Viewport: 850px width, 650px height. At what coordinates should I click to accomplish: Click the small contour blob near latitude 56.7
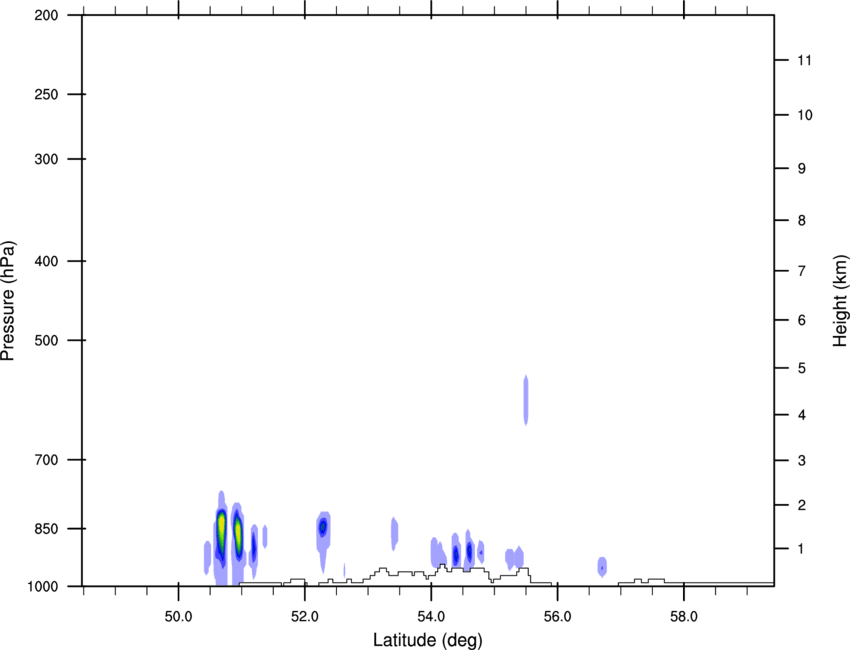(x=602, y=567)
